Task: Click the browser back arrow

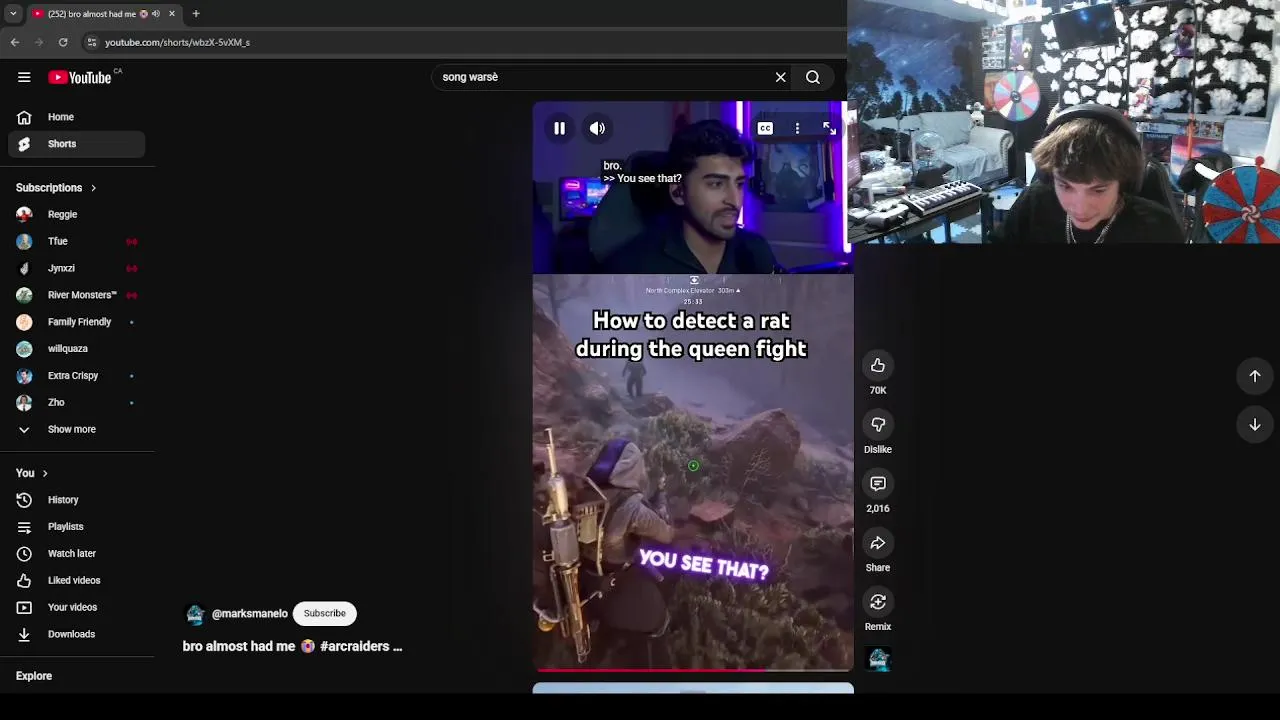Action: [x=15, y=42]
